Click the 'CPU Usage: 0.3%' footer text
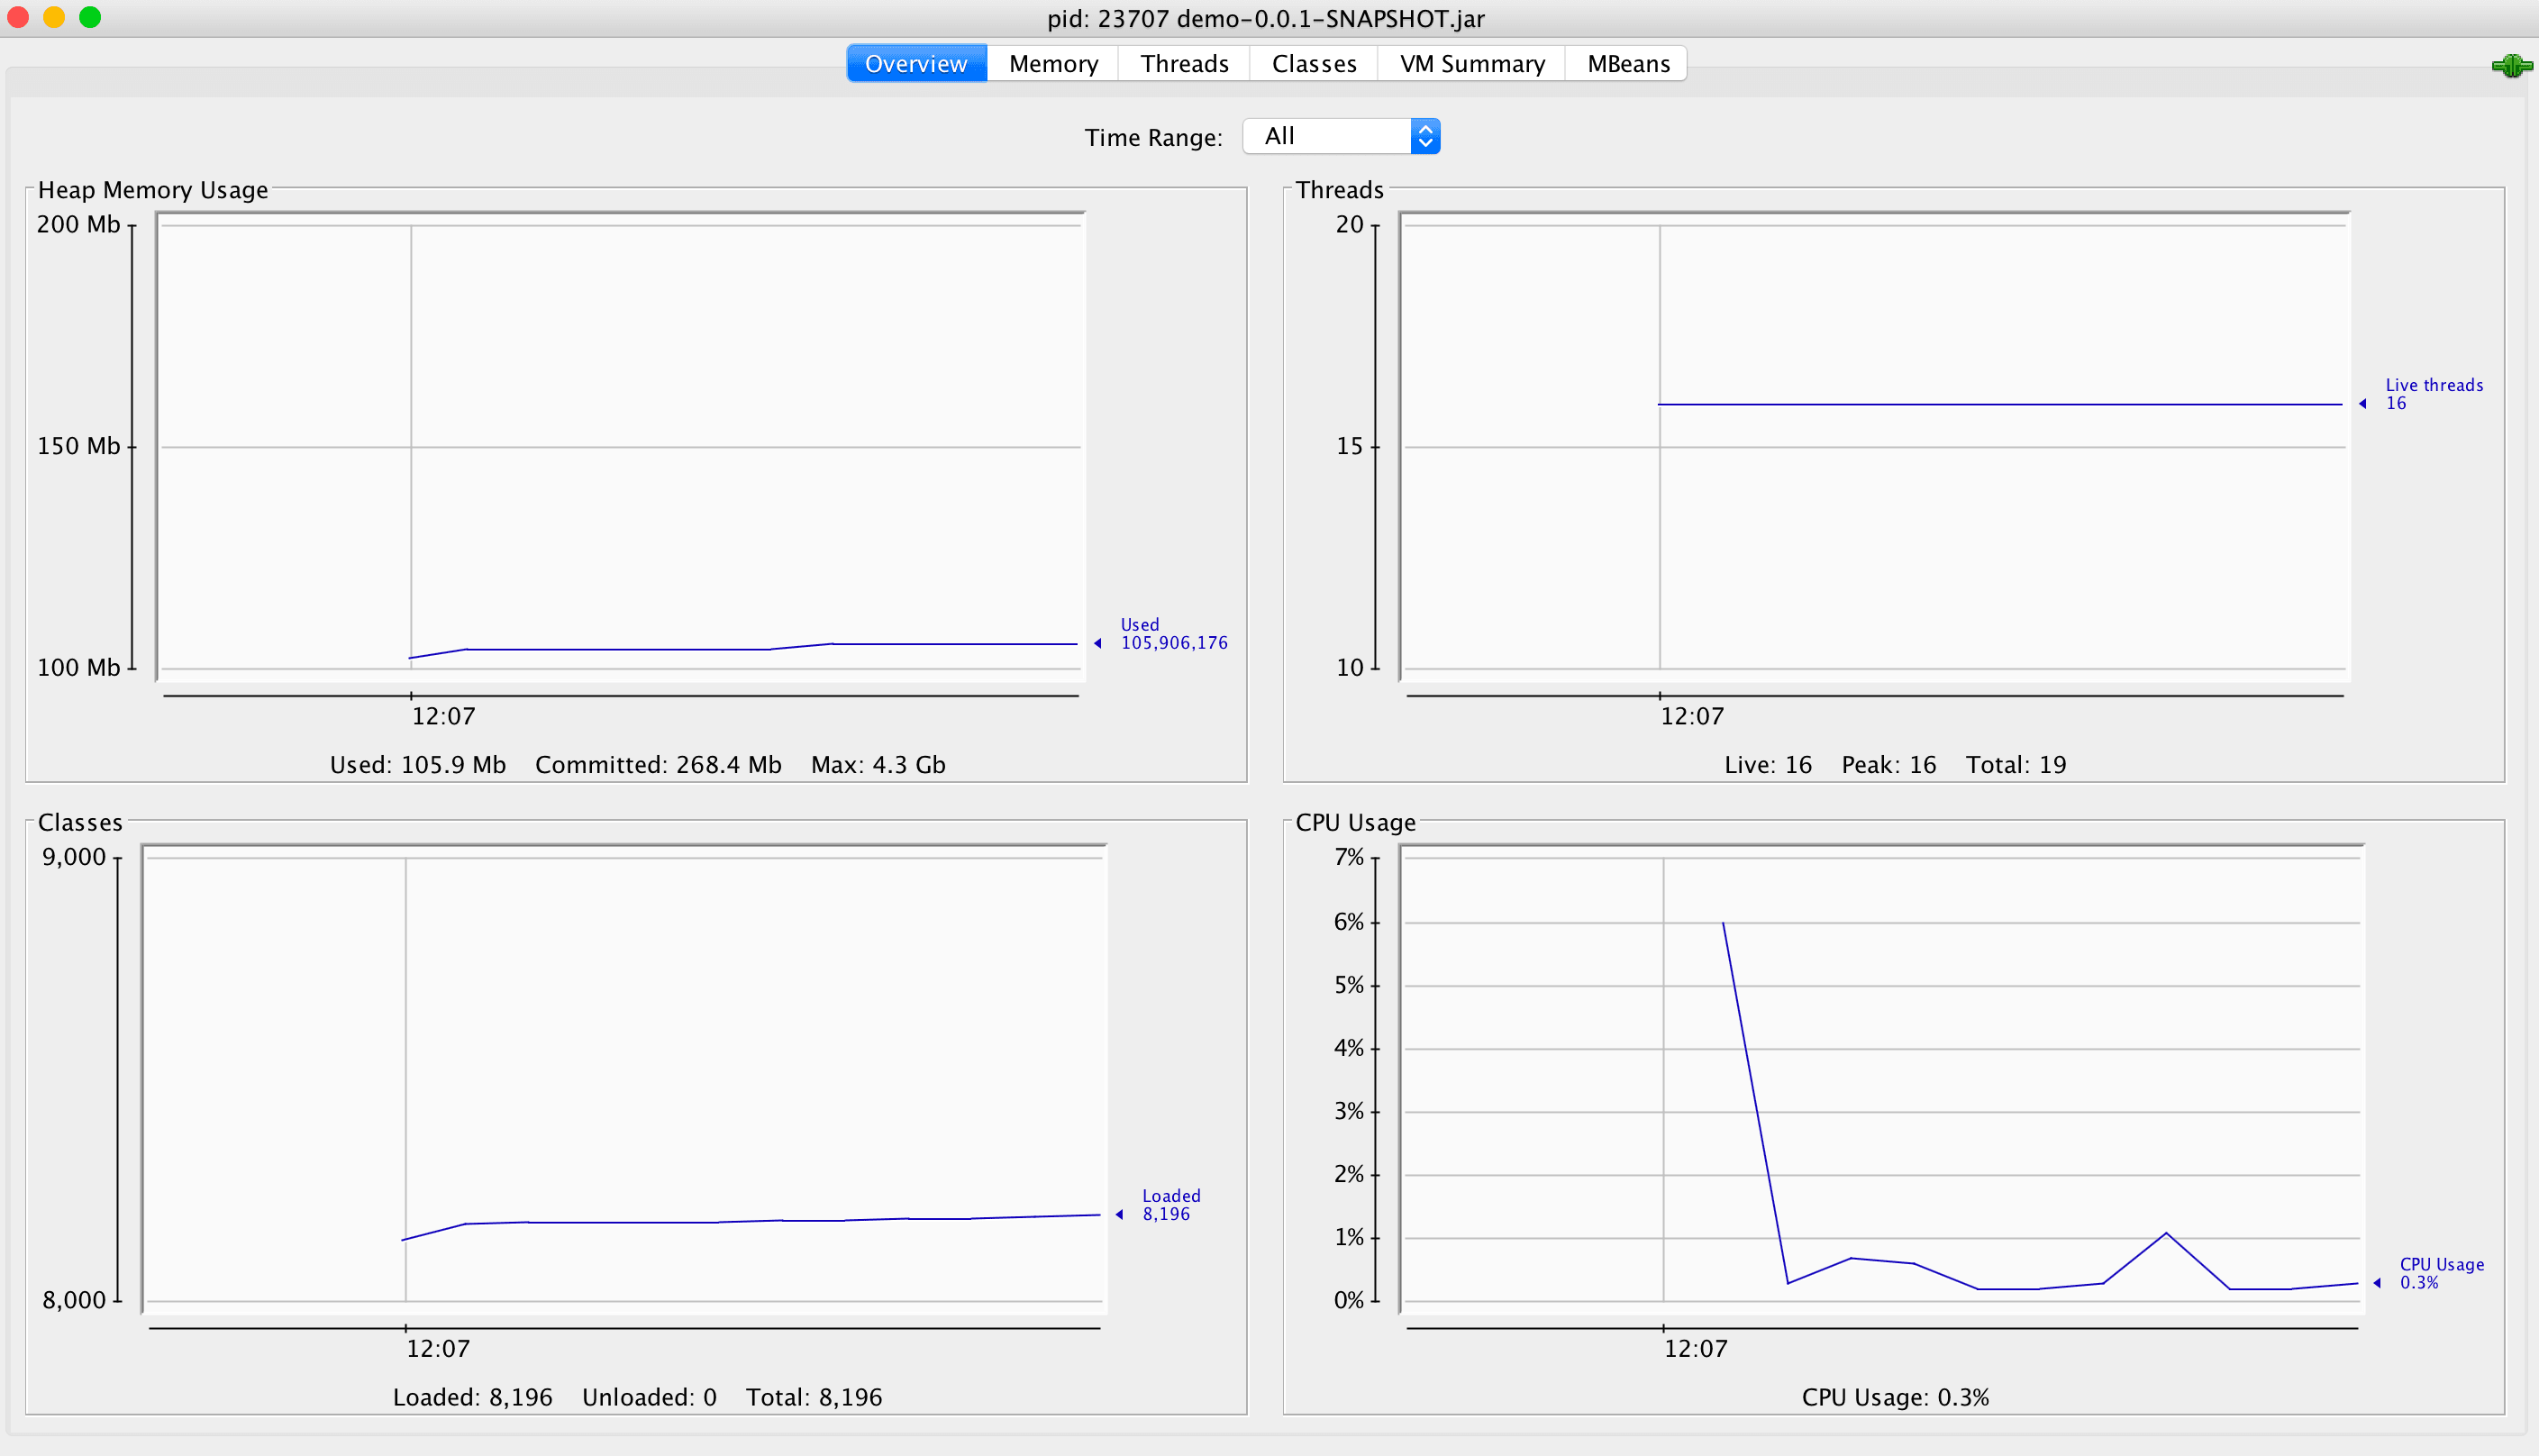This screenshot has height=1456, width=2539. pyautogui.click(x=1895, y=1398)
